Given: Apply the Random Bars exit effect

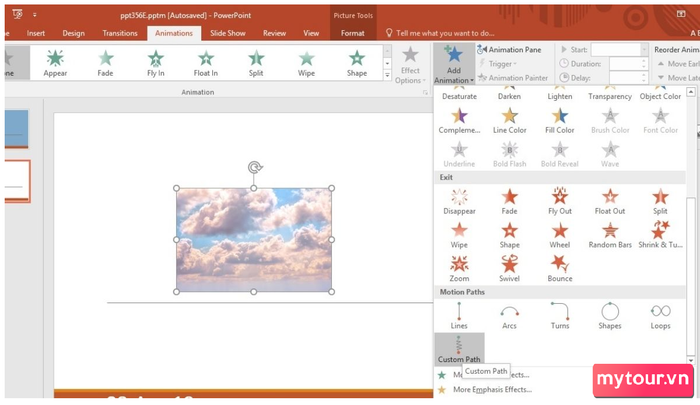Looking at the screenshot, I should pos(610,235).
